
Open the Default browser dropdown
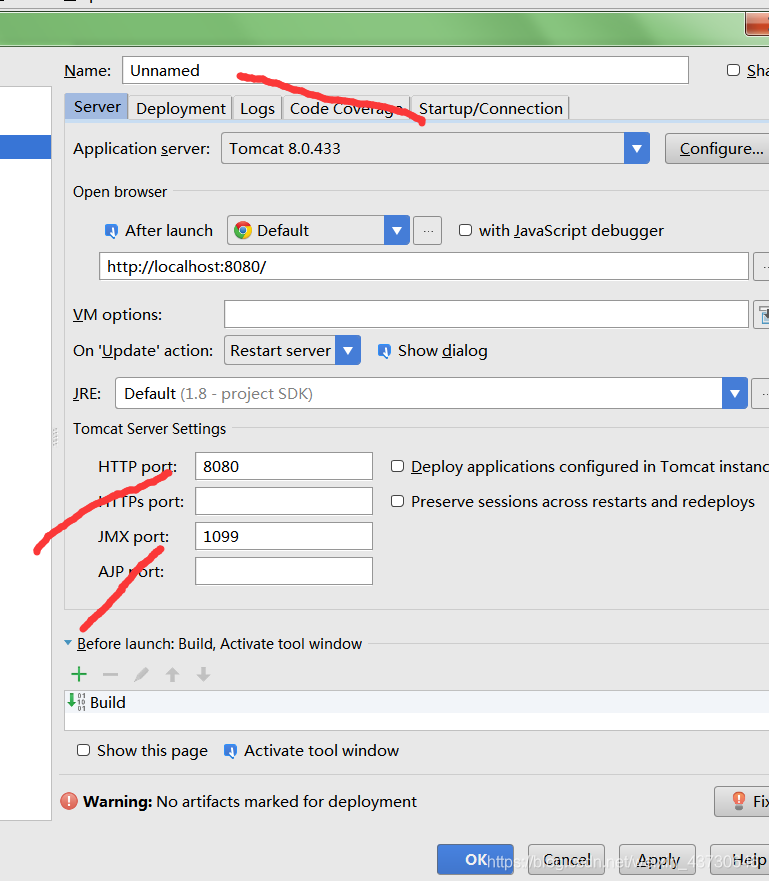coord(397,230)
